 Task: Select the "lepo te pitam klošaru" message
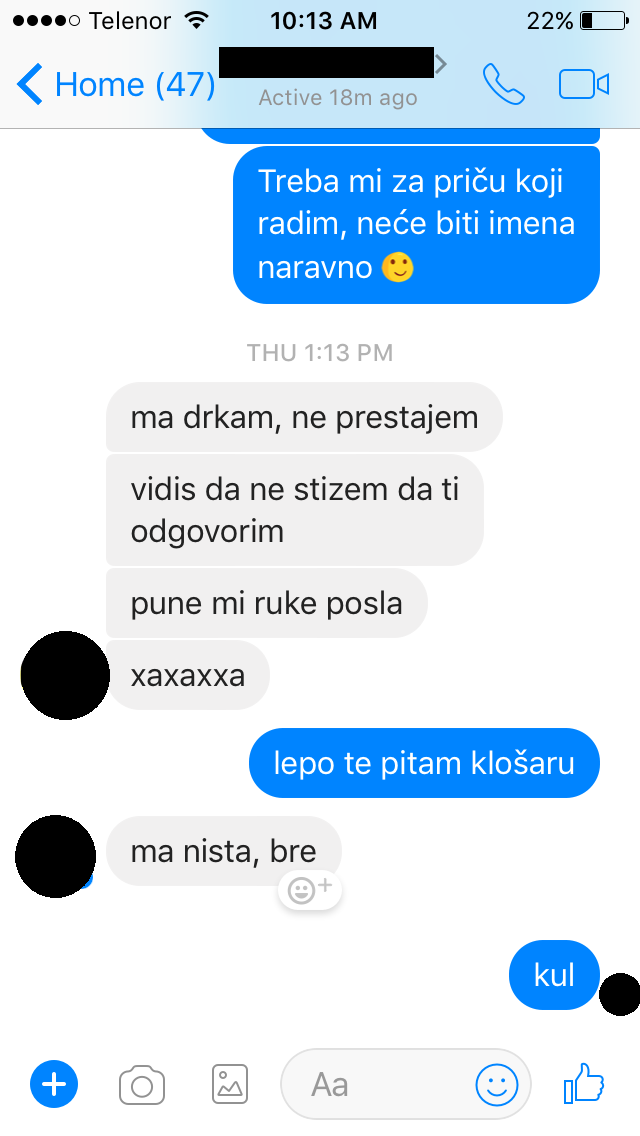[x=424, y=763]
